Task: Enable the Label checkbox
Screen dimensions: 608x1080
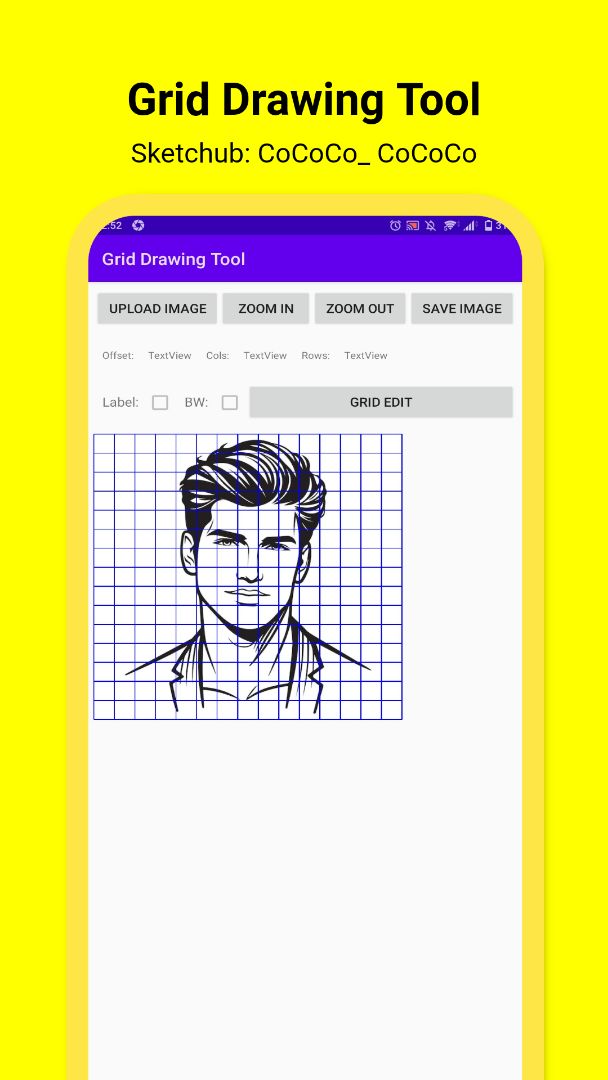Action: 160,403
